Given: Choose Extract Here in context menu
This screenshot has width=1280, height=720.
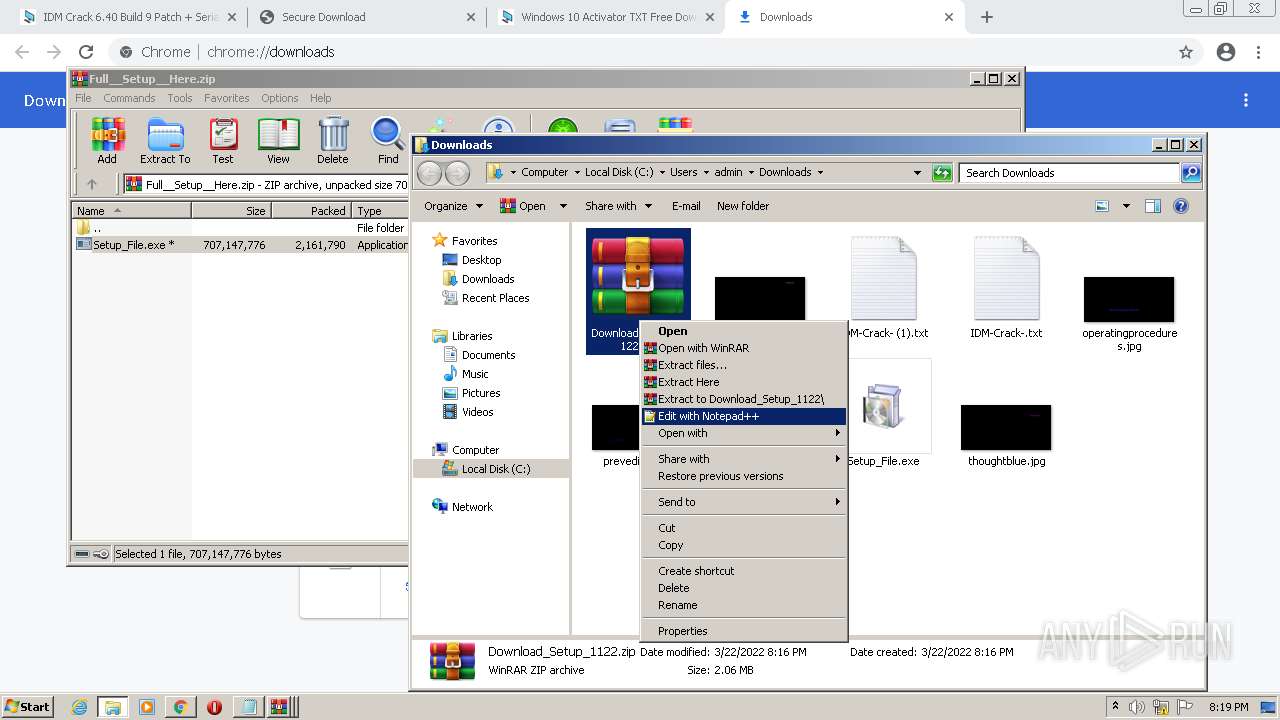Looking at the screenshot, I should [x=744, y=382].
